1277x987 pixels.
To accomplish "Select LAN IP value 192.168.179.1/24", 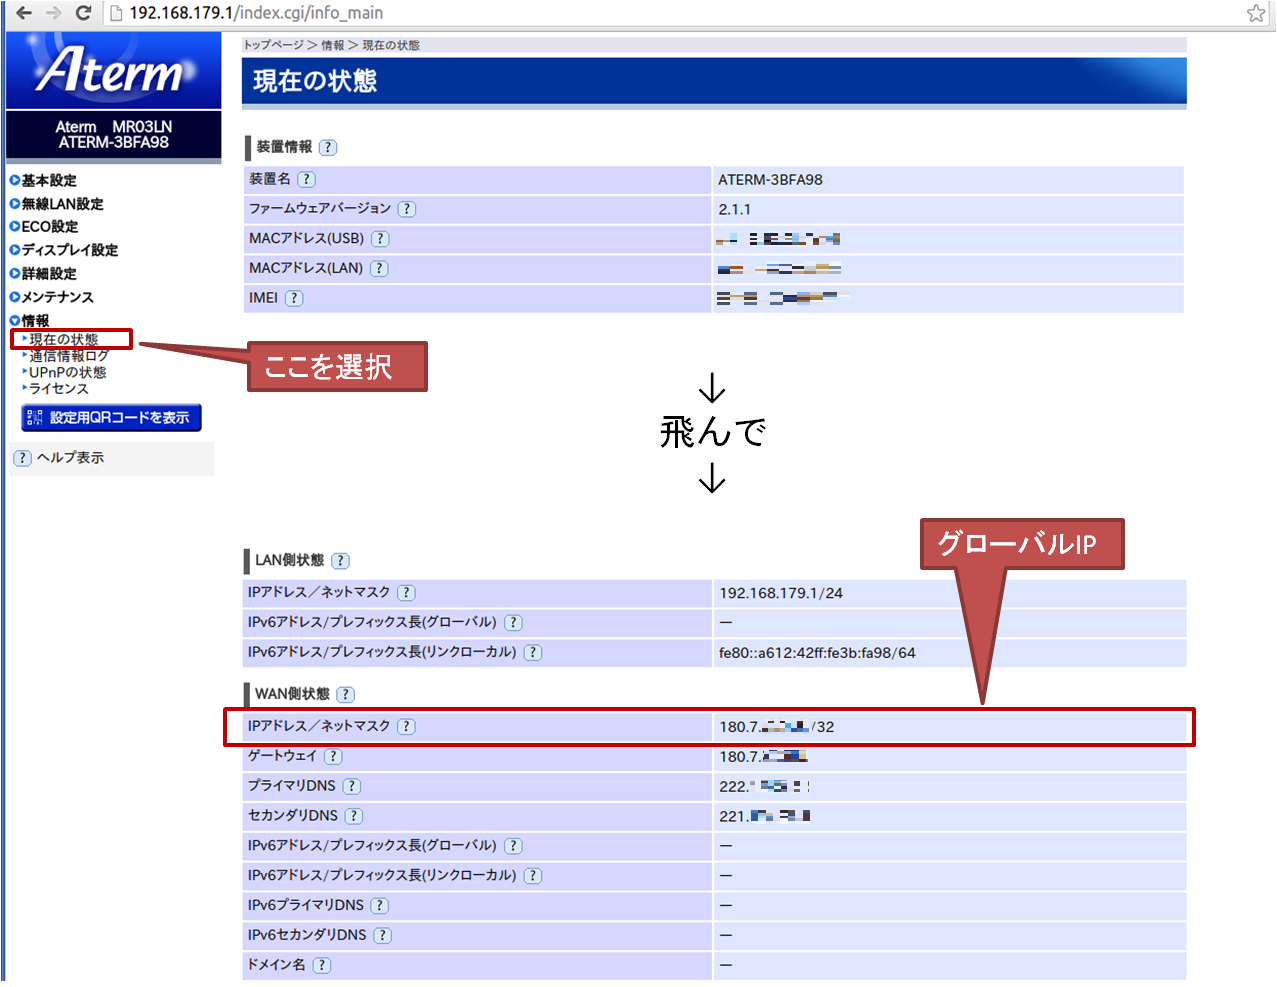I will [781, 593].
